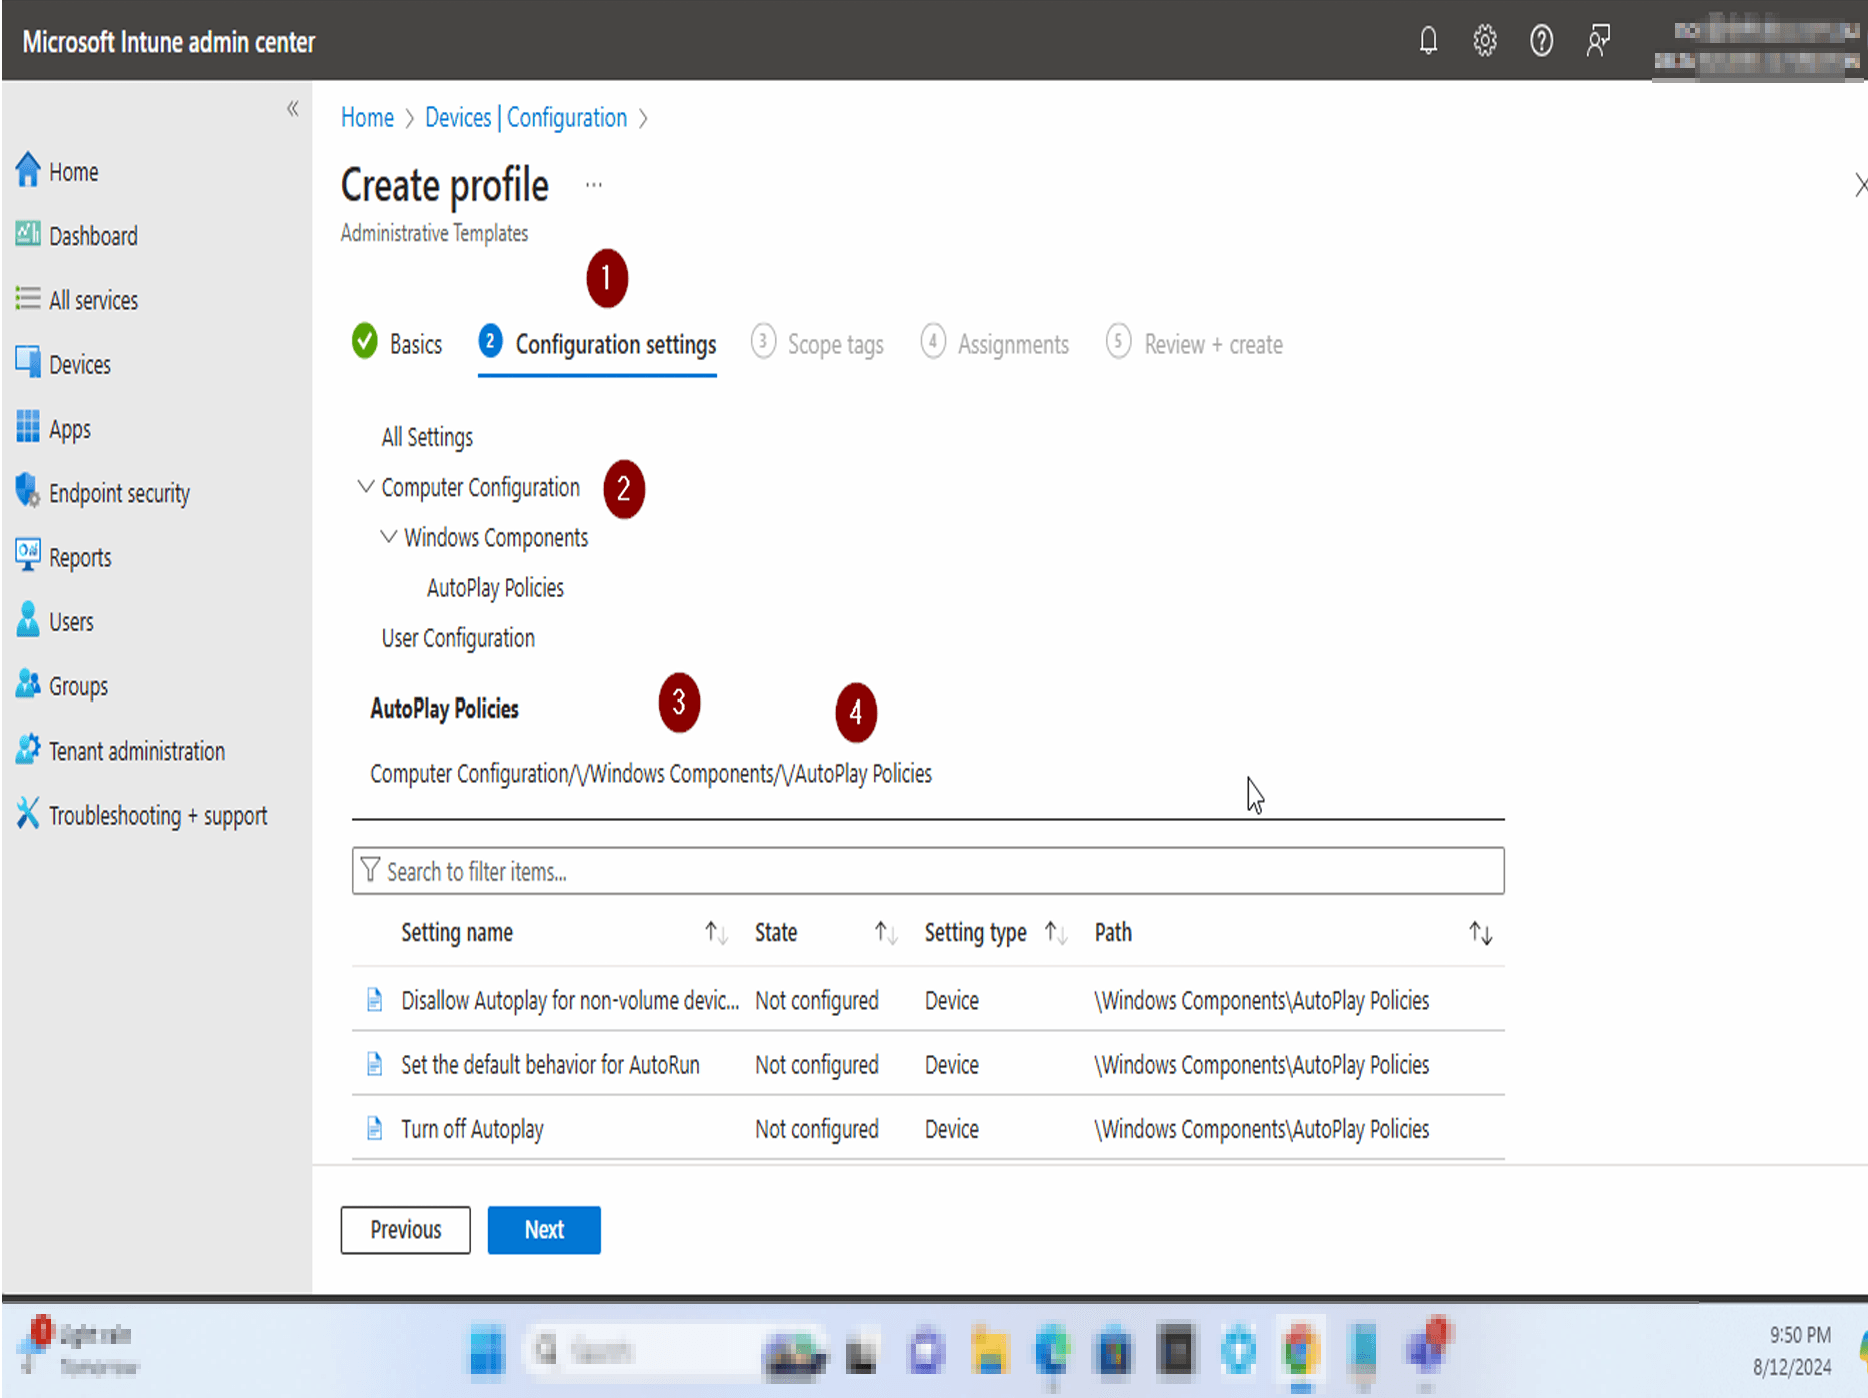1868x1398 pixels.
Task: Collapse the Computer Configuration tree node
Action: click(x=366, y=486)
